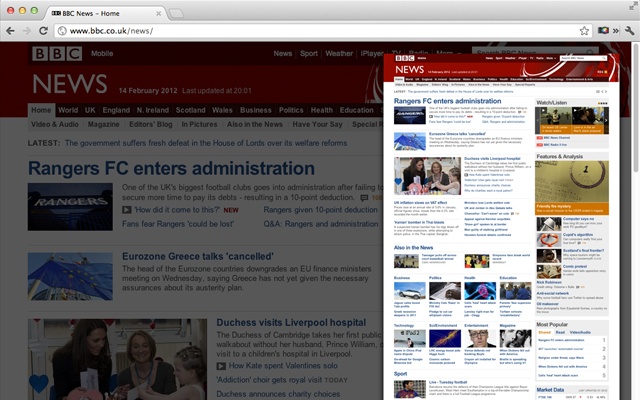Open 'Rangers given 10-point deduction' link

pos(320,210)
